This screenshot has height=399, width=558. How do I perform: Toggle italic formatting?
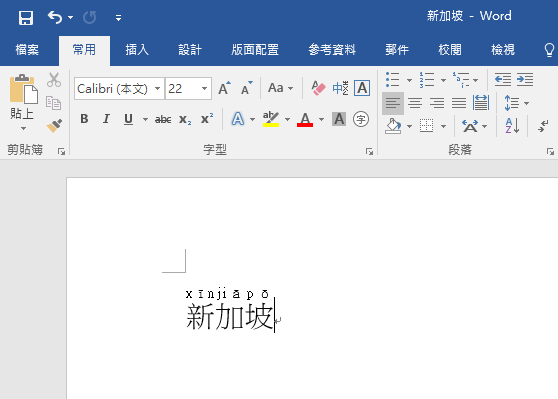[106, 119]
